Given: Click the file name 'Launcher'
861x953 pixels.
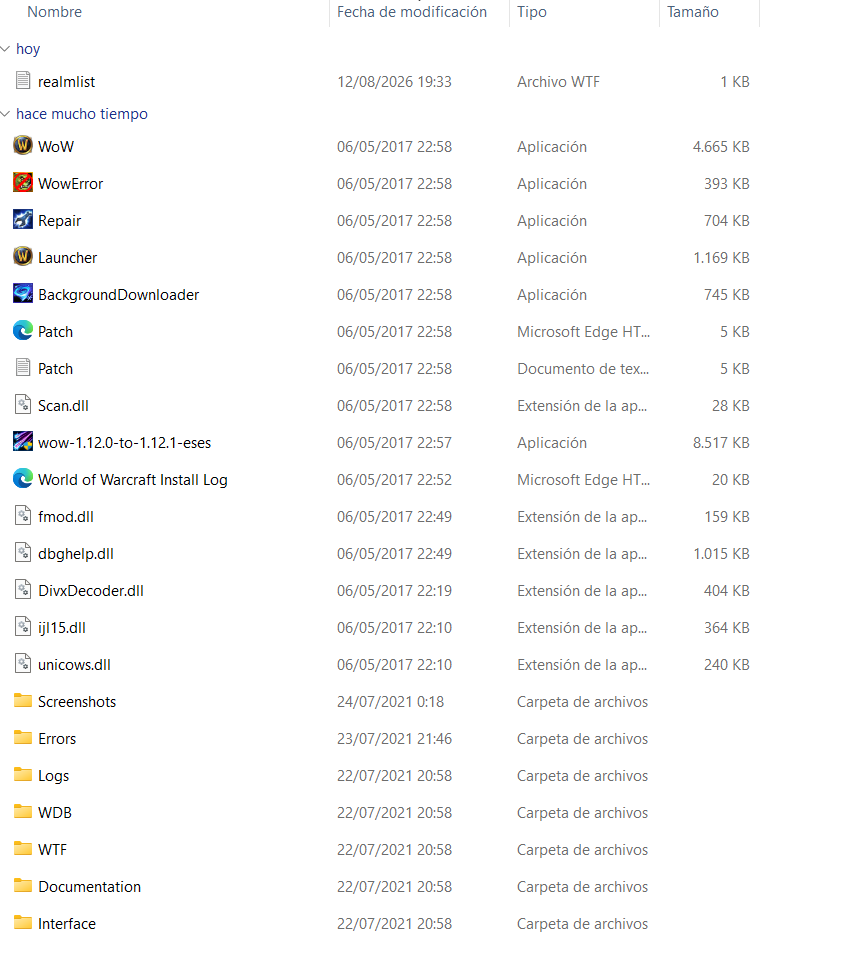Looking at the screenshot, I should coord(67,258).
